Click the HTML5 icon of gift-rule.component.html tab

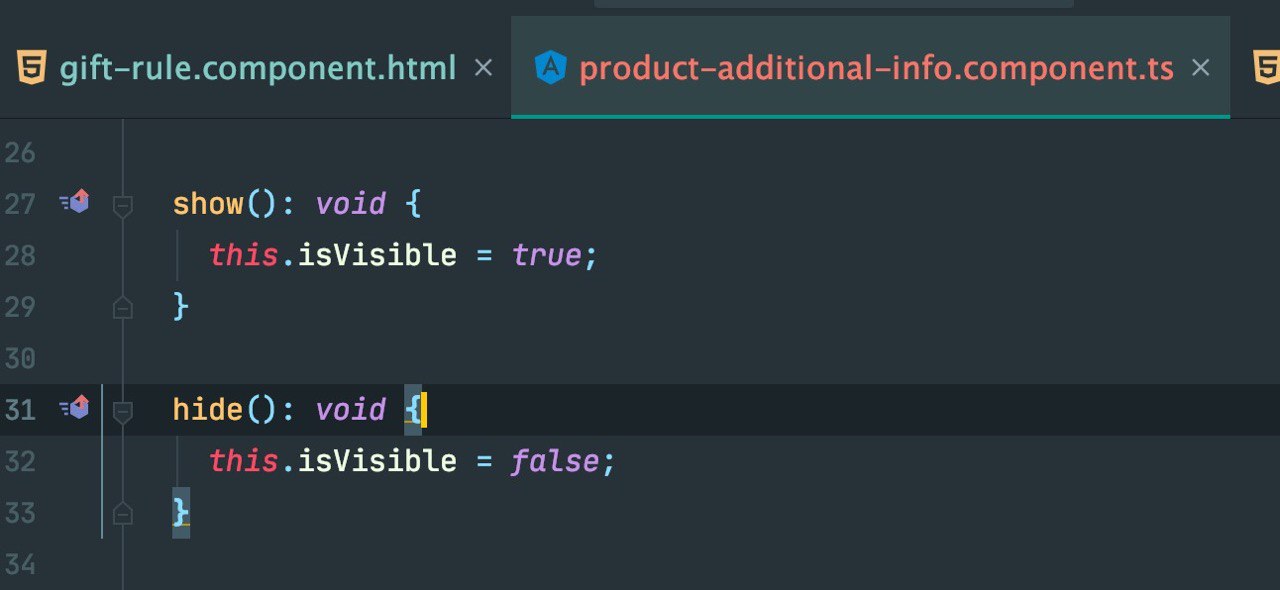(30, 68)
